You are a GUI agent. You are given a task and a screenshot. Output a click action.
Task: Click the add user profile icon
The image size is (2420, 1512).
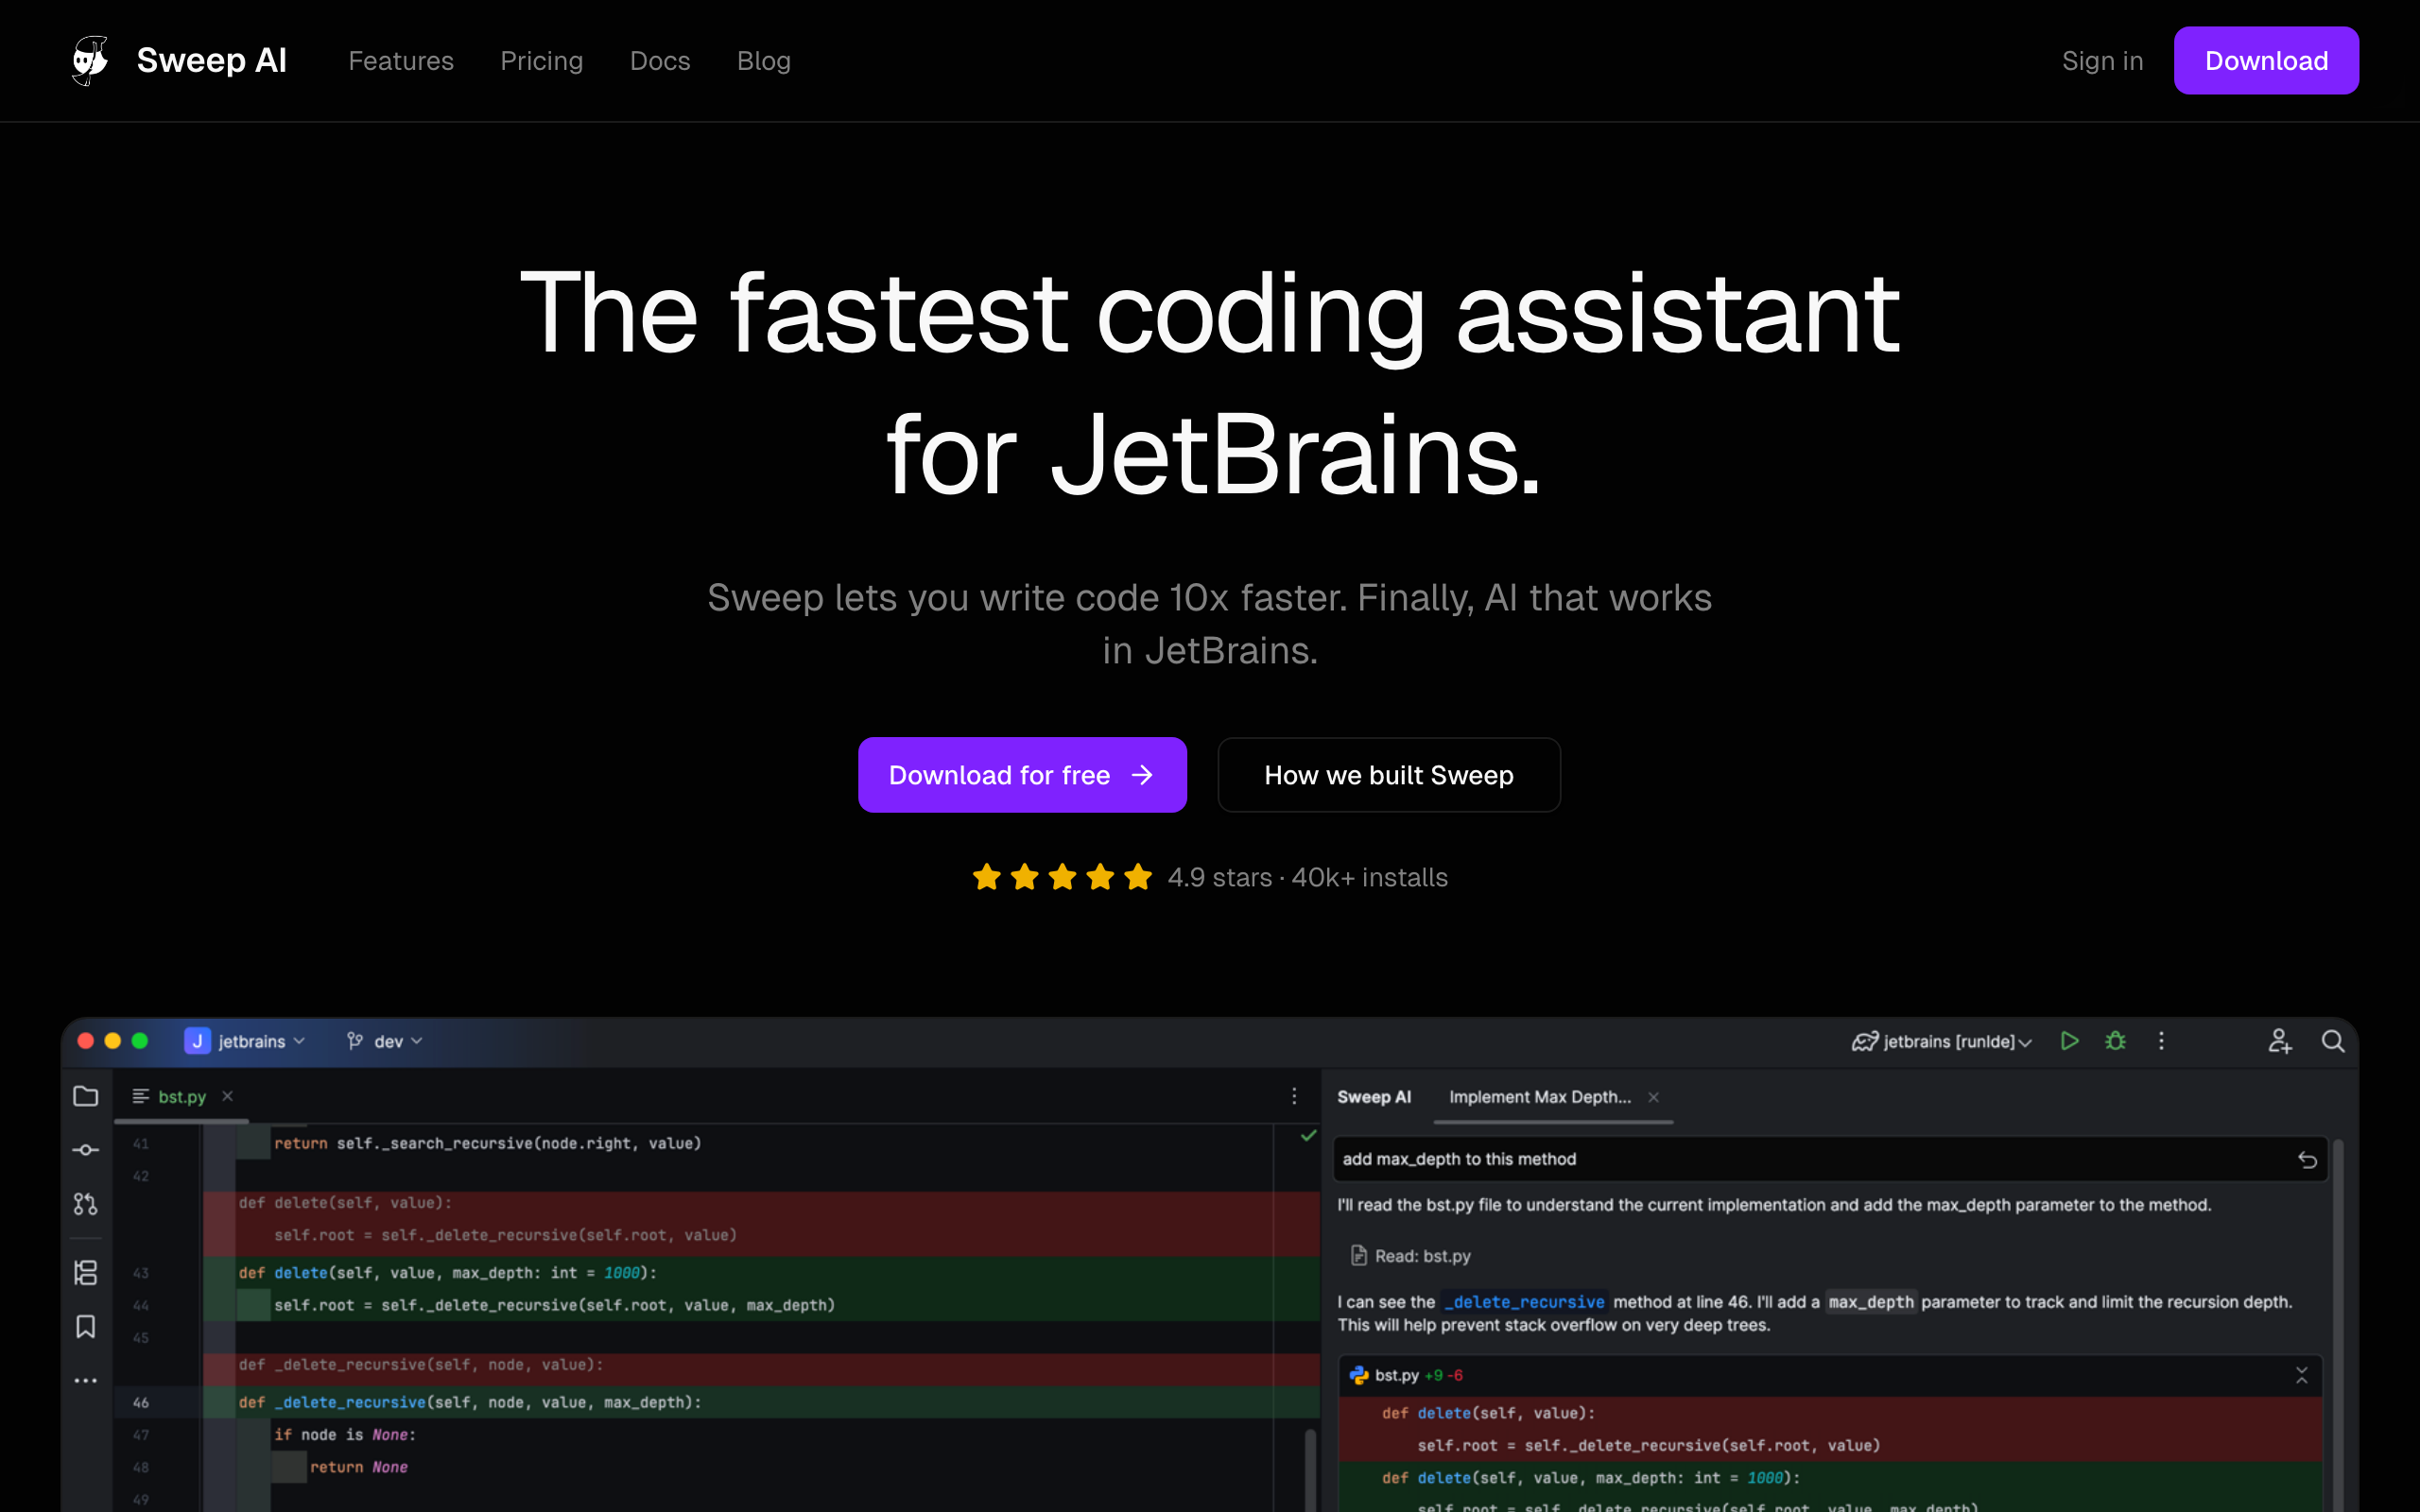coord(2279,1041)
